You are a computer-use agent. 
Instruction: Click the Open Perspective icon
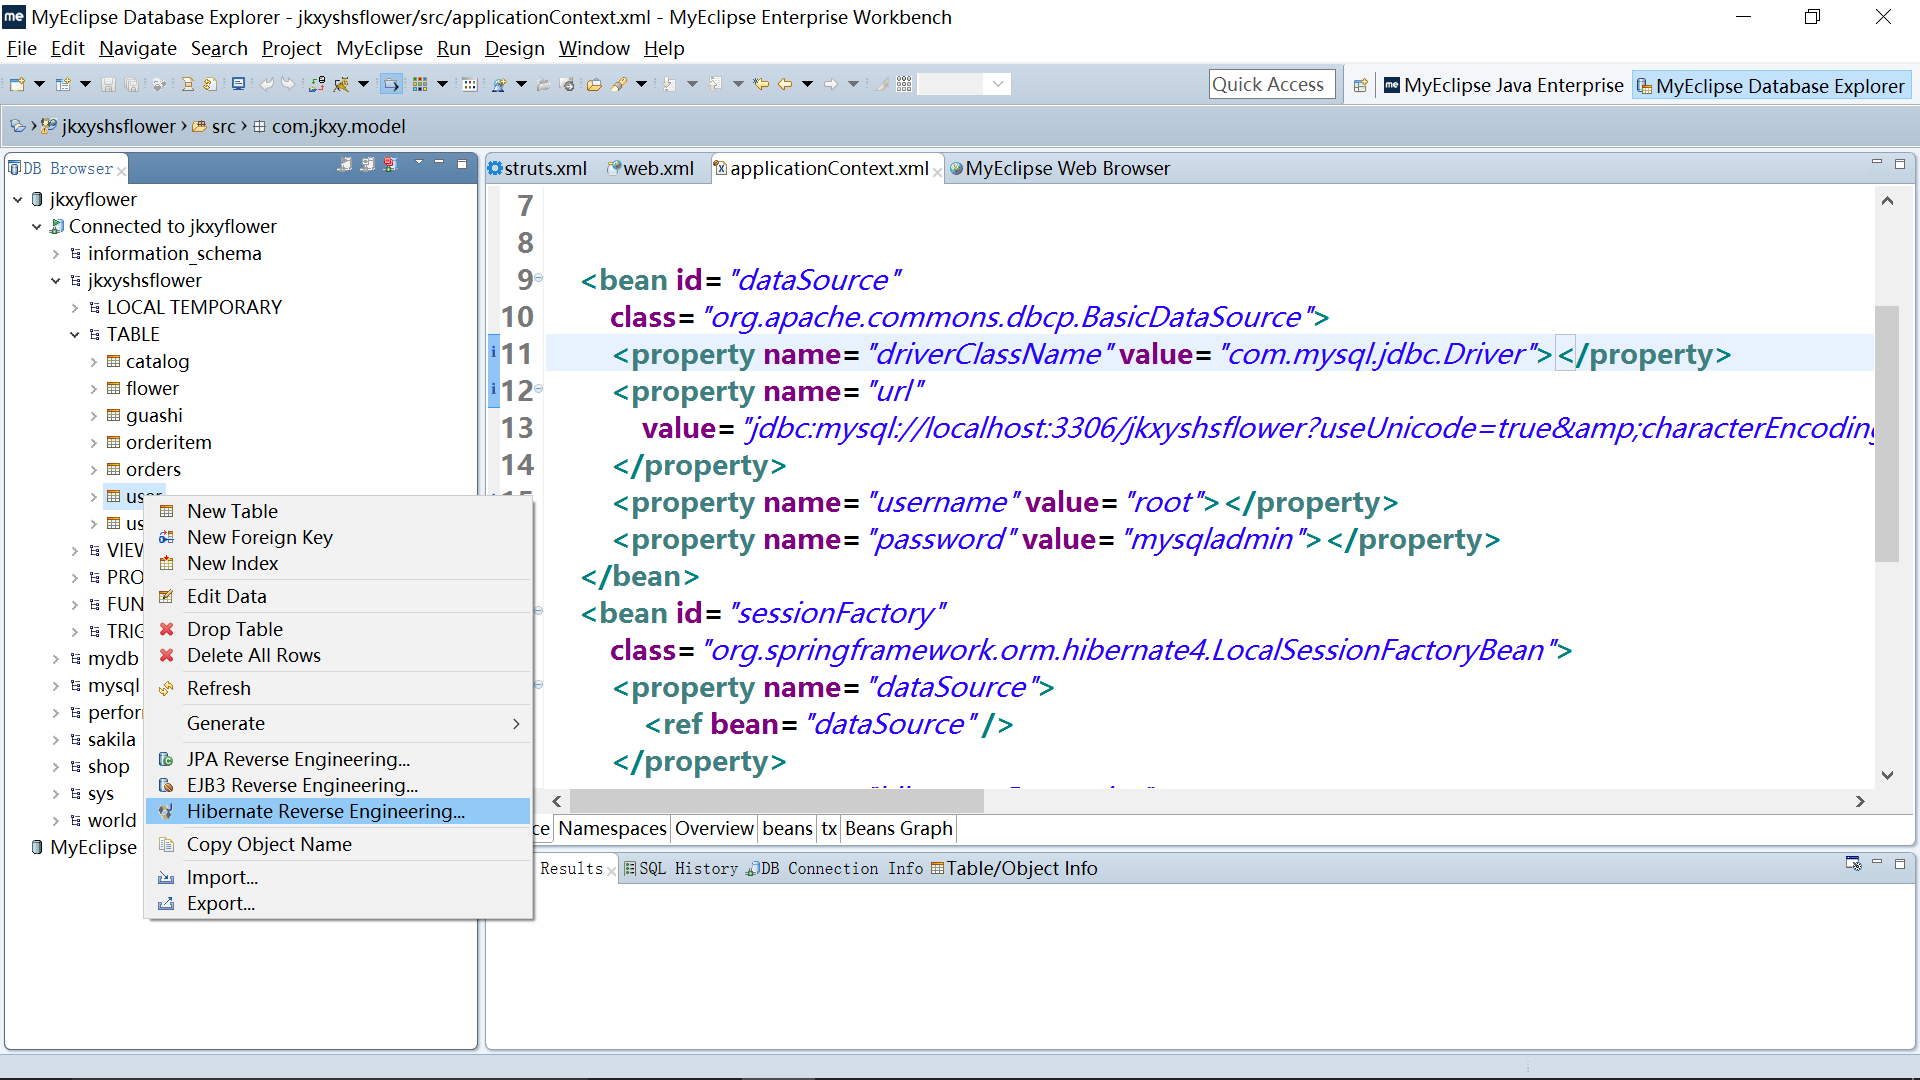[1360, 86]
